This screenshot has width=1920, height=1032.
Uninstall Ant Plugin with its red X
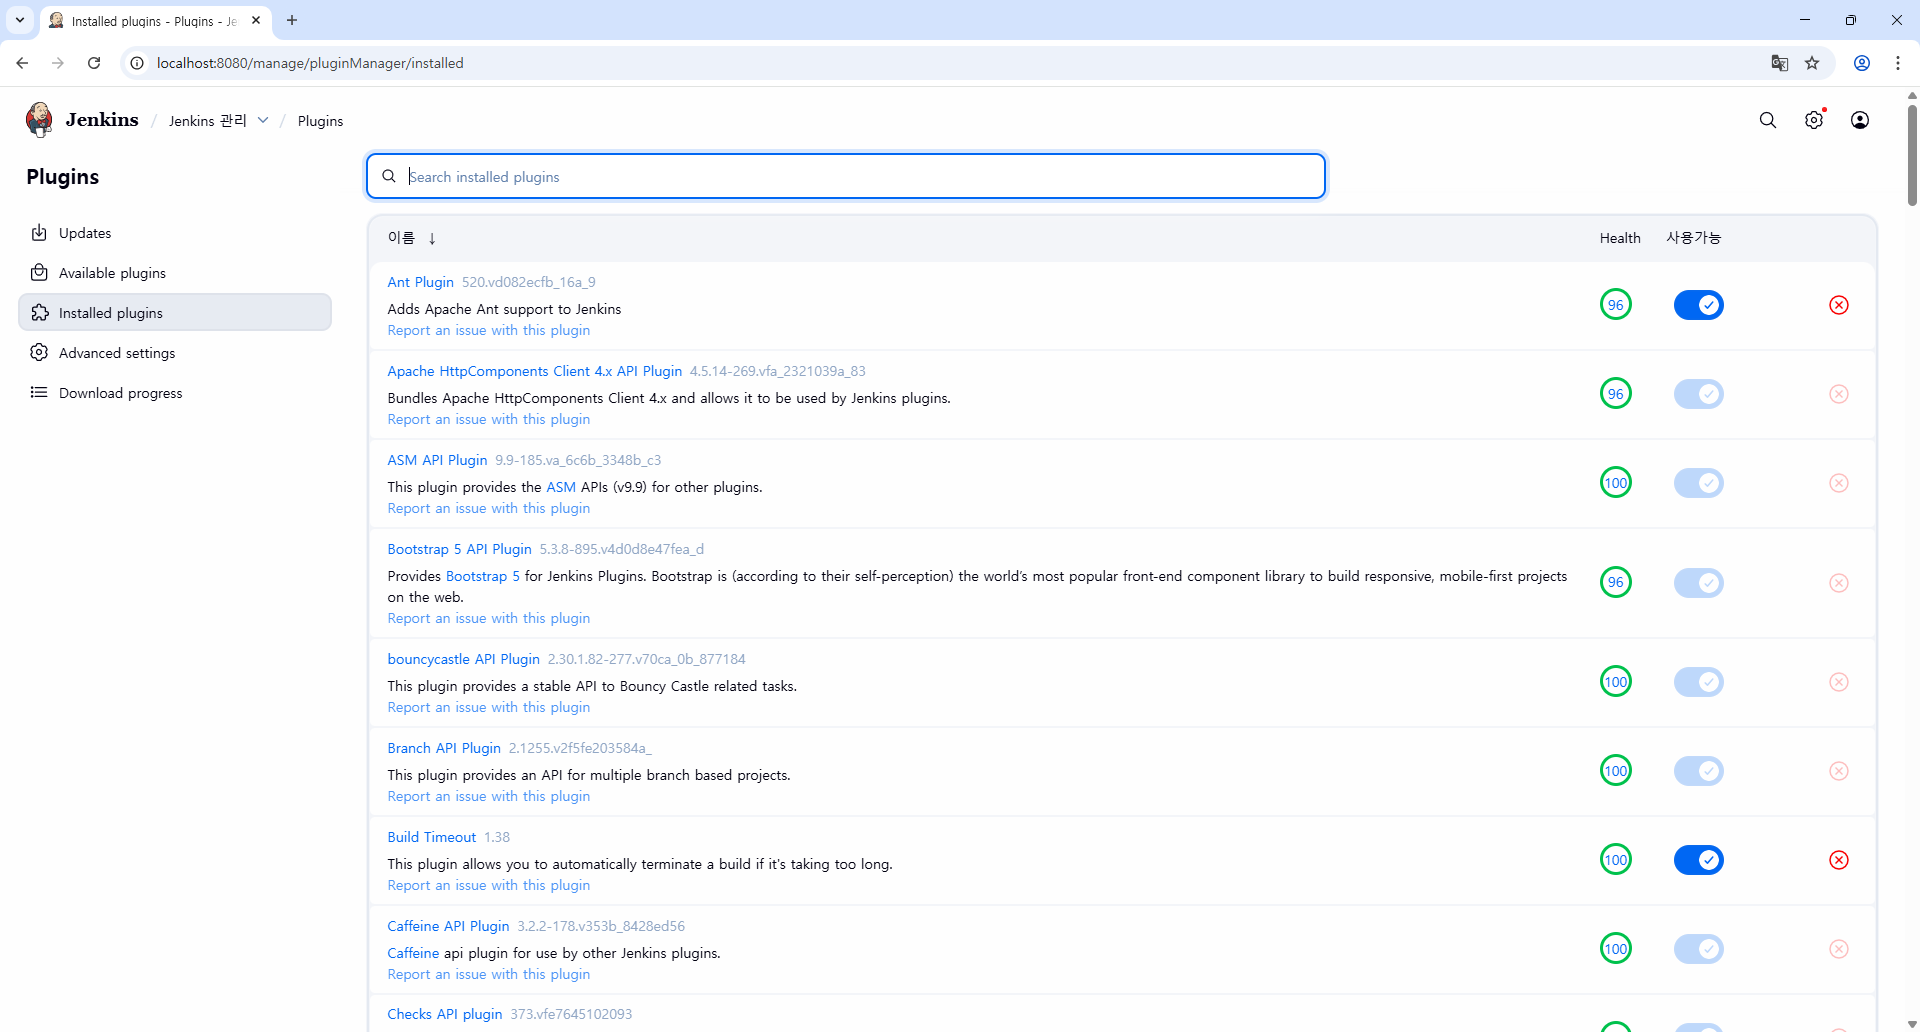[x=1839, y=305]
